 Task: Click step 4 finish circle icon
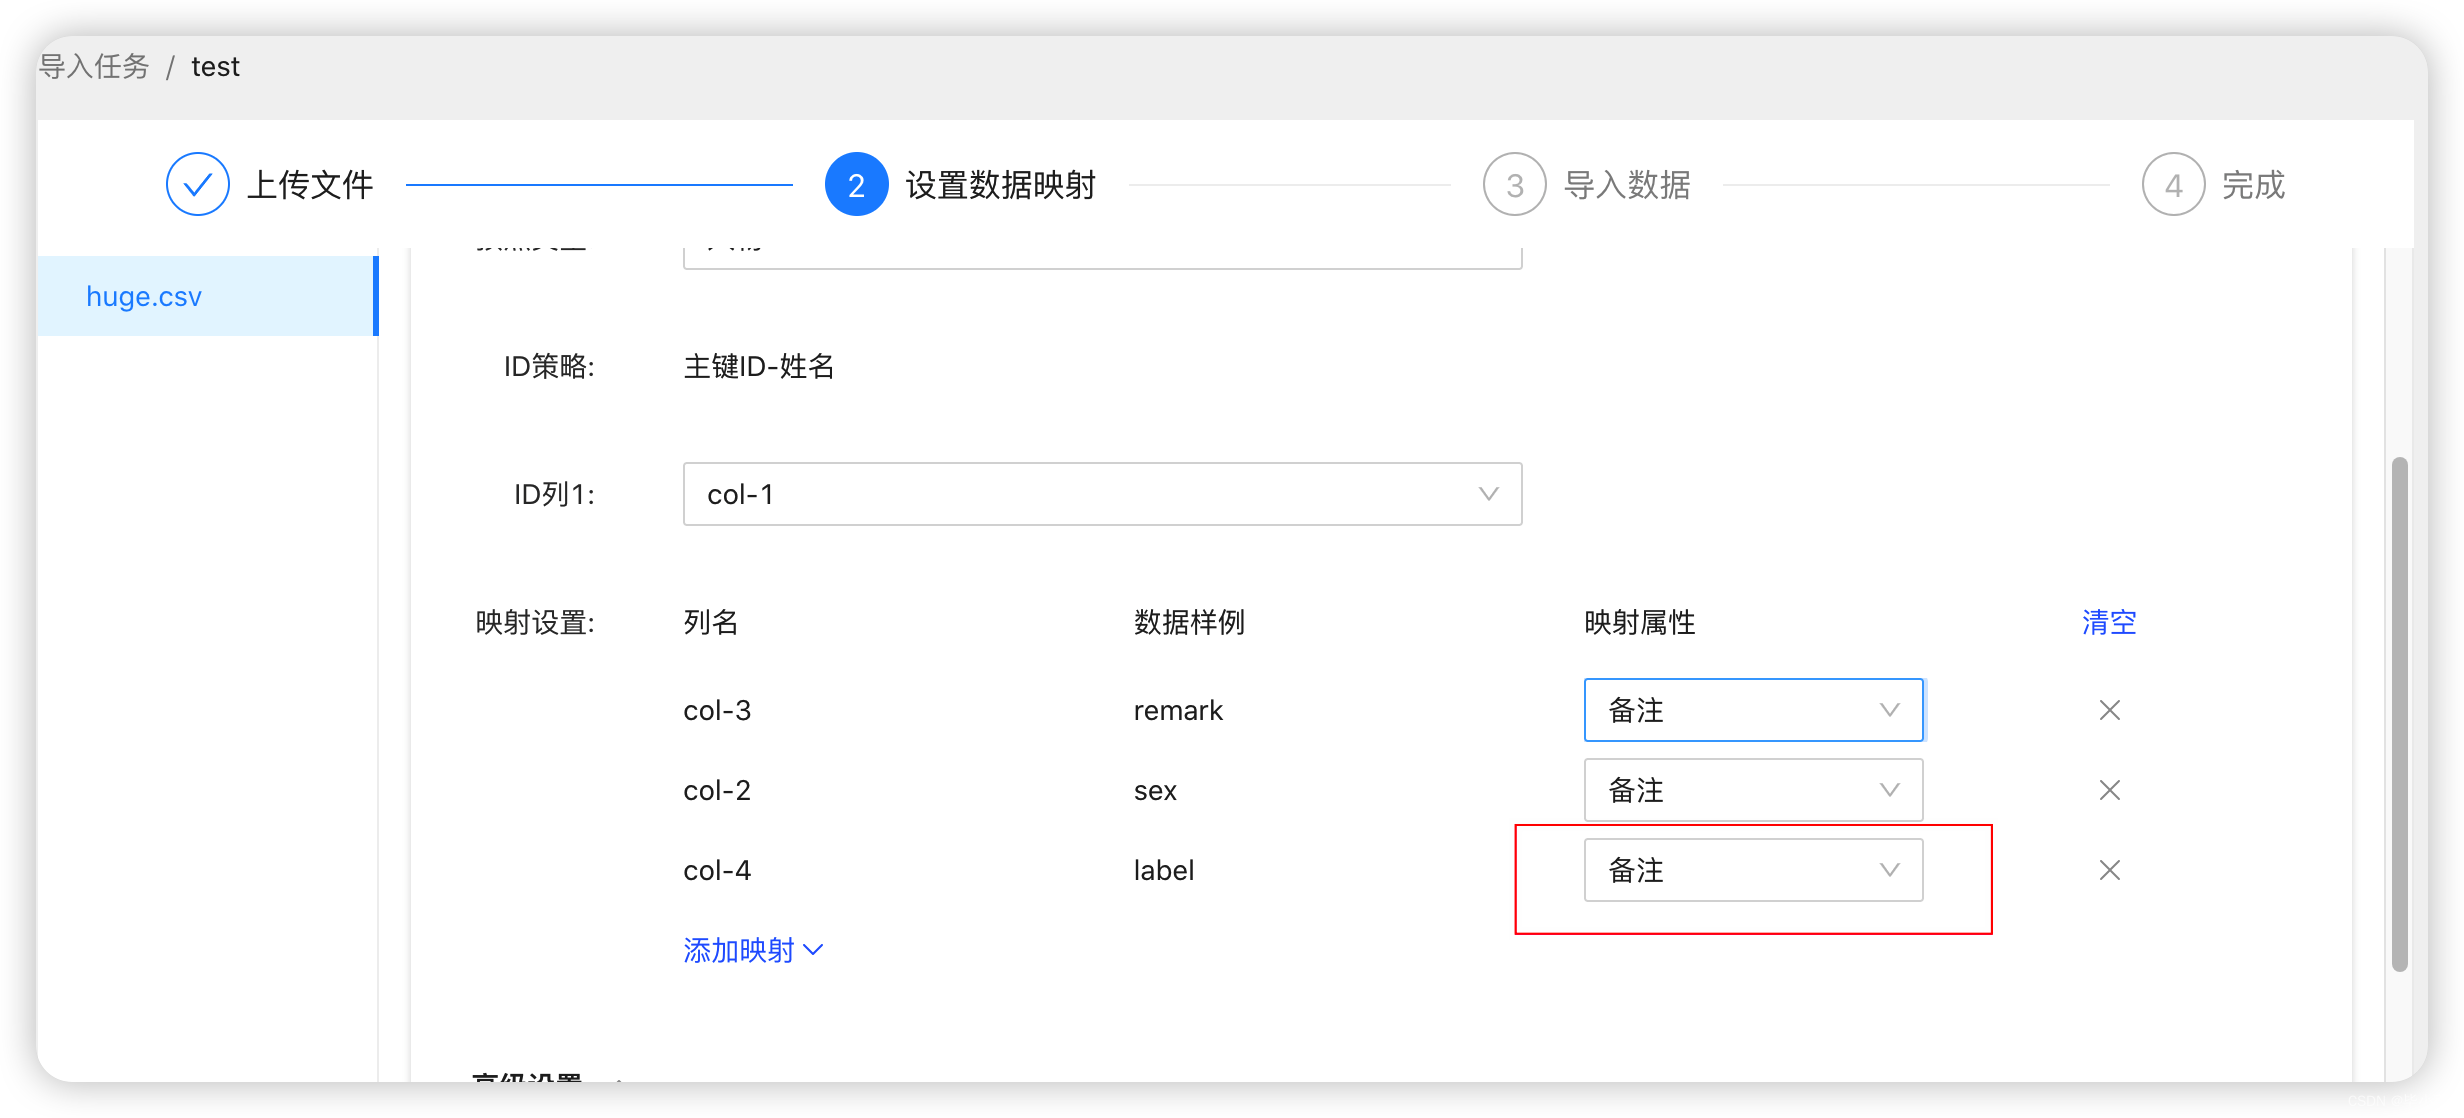pos(2173,185)
